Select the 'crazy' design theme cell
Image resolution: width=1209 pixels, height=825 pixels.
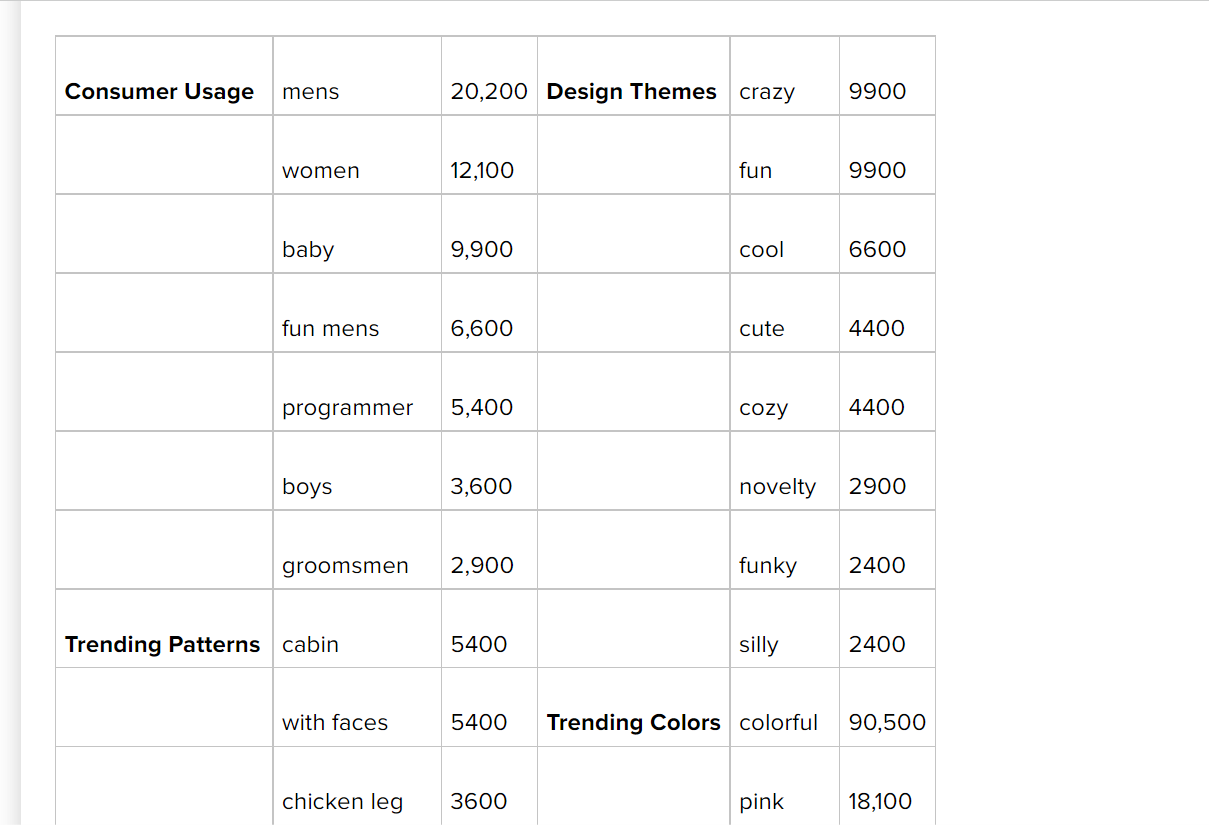click(784, 76)
